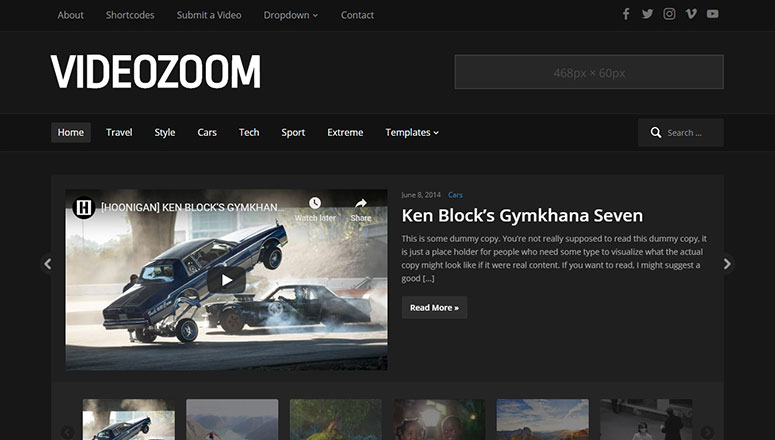
Task: Click thumbnail carousel right arrow
Action: coord(707,433)
